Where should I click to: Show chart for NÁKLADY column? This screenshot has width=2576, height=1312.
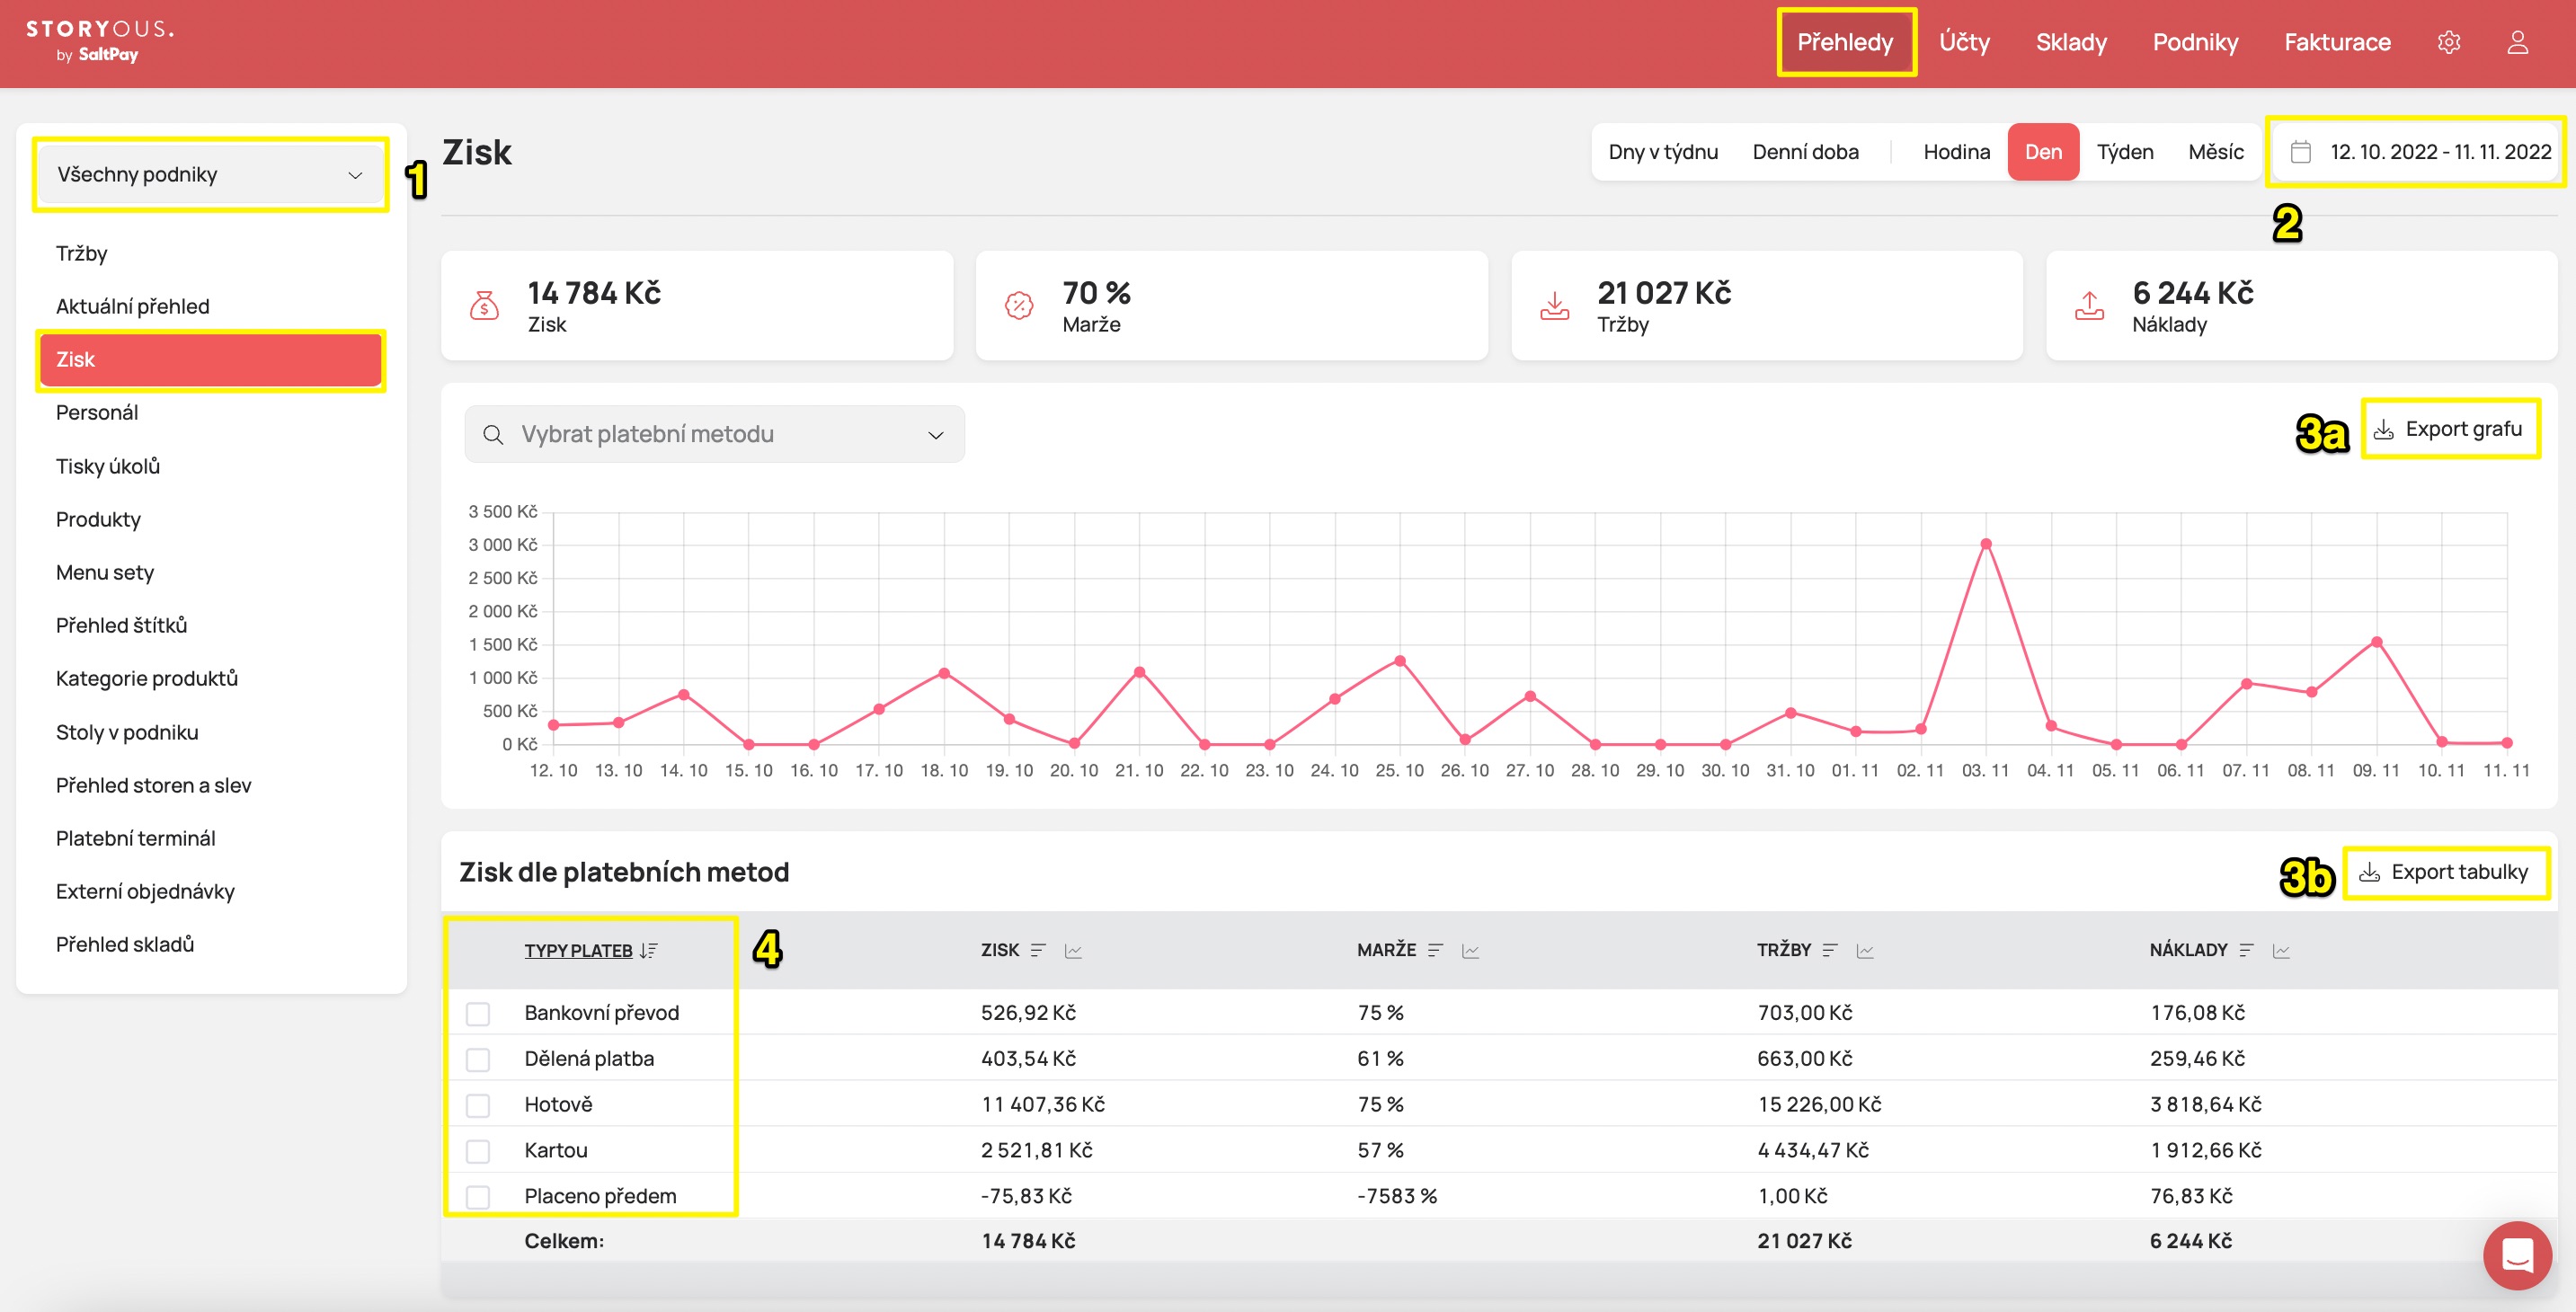tap(2281, 950)
